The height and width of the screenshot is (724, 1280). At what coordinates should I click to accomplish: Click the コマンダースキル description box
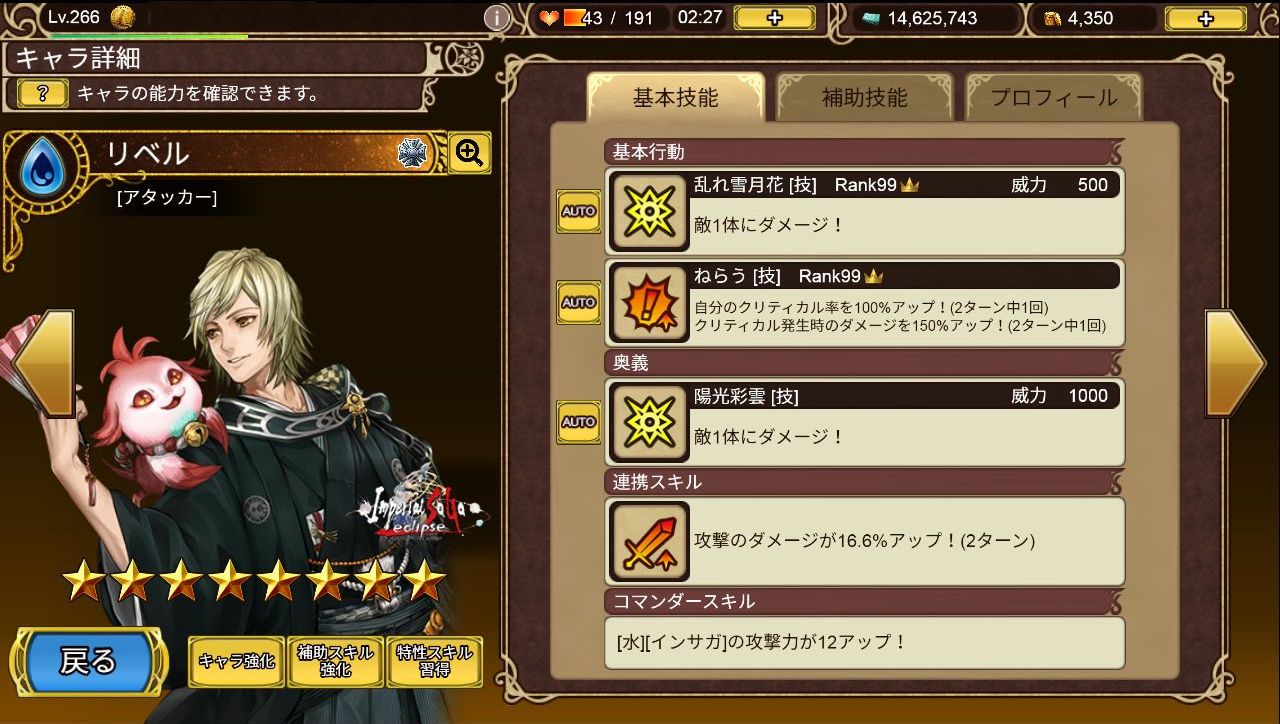pyautogui.click(x=865, y=642)
